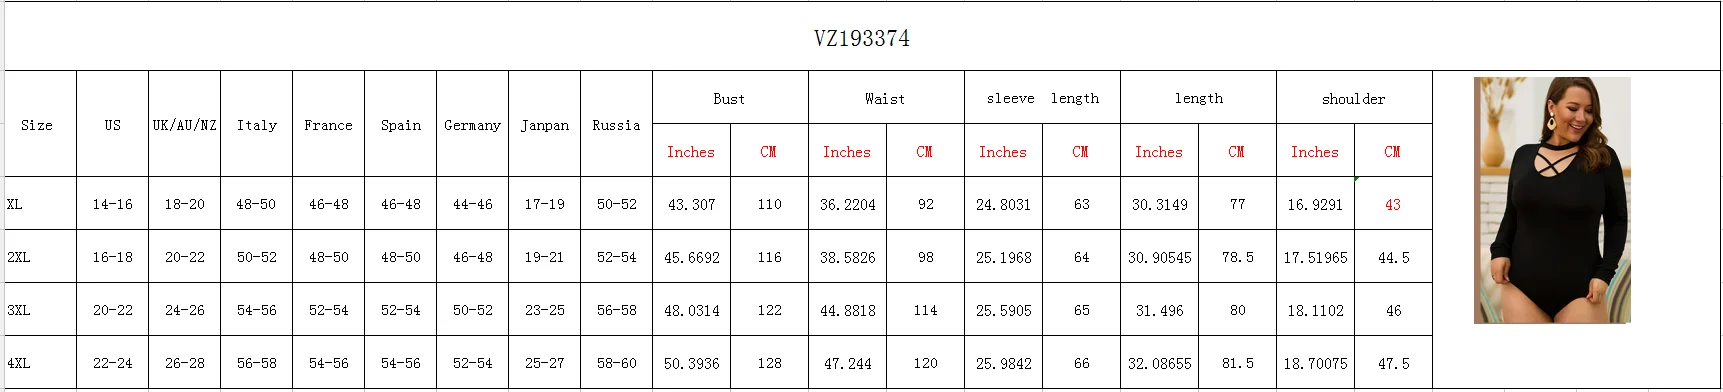Image resolution: width=1723 pixels, height=392 pixels.
Task: Click the Waist column header
Action: [x=886, y=98]
